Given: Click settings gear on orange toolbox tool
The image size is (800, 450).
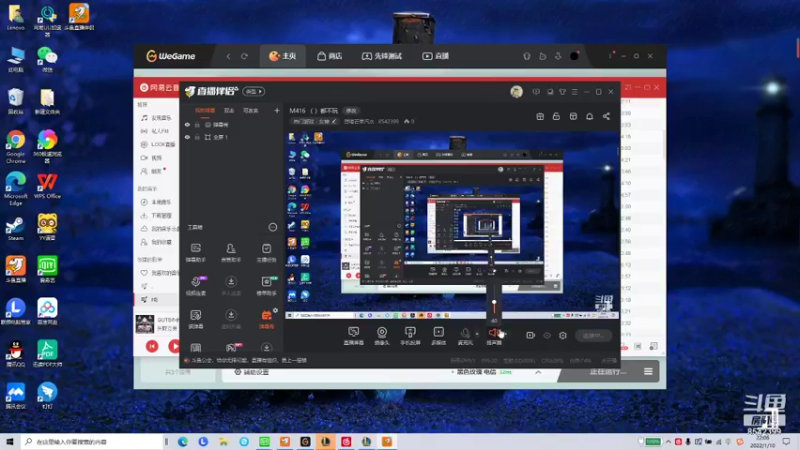Looking at the screenshot, I should click(x=276, y=310).
